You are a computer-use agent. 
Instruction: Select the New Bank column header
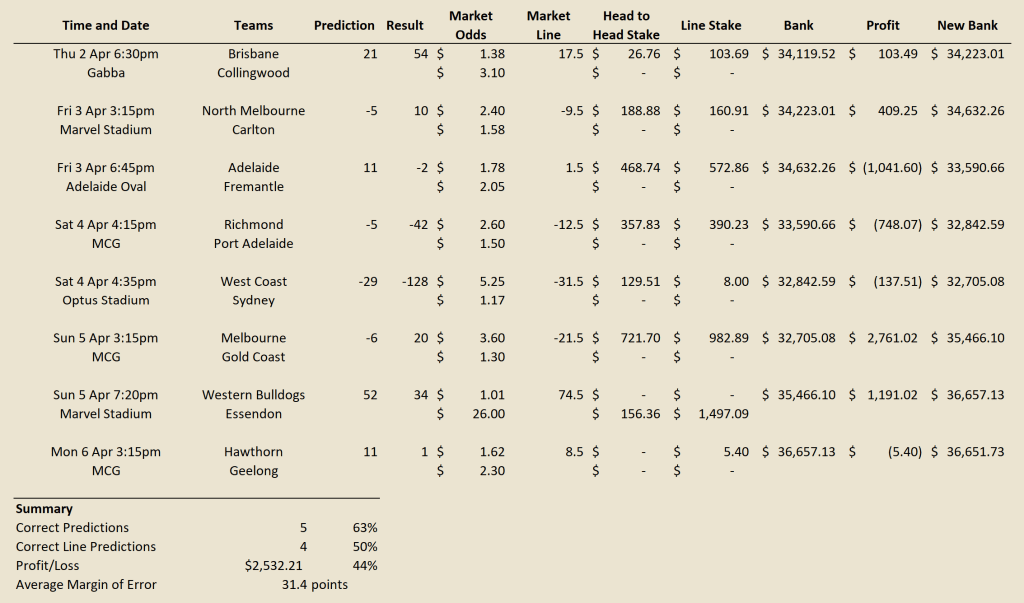click(967, 25)
